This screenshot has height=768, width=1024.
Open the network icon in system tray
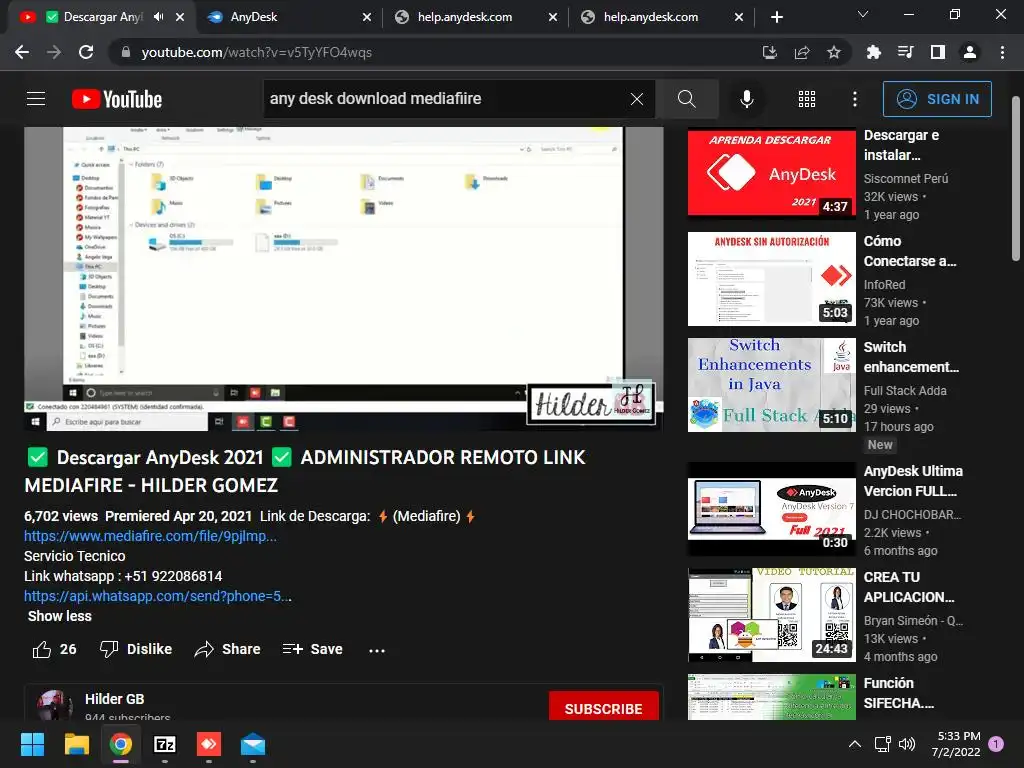pos(883,744)
